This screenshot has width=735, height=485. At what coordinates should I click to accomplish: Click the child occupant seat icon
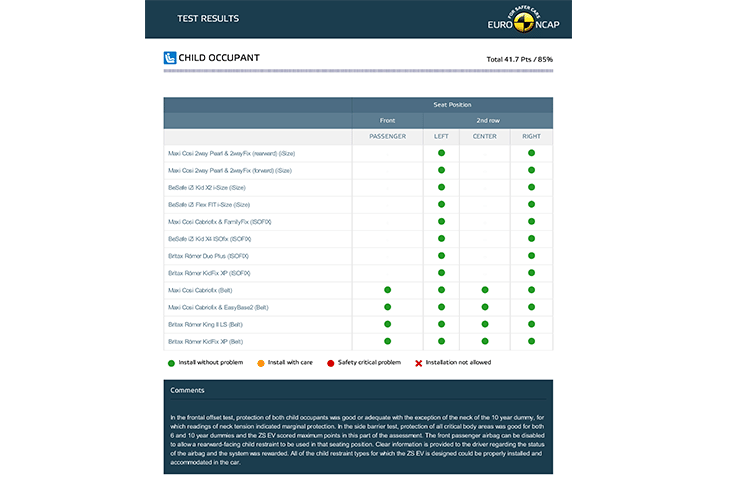pyautogui.click(x=169, y=58)
